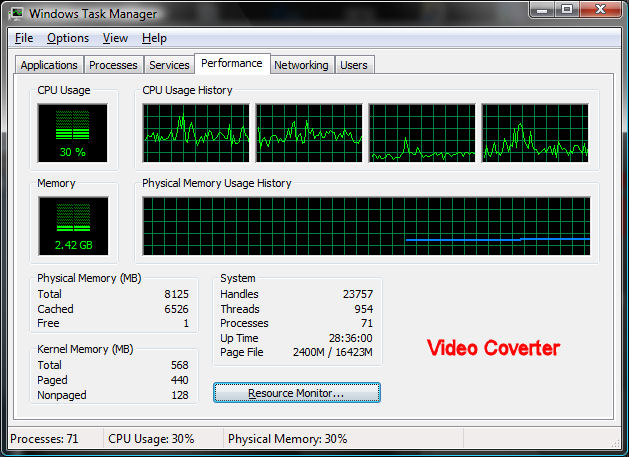Select the Performance tab
The width and height of the screenshot is (629, 457).
[x=232, y=63]
